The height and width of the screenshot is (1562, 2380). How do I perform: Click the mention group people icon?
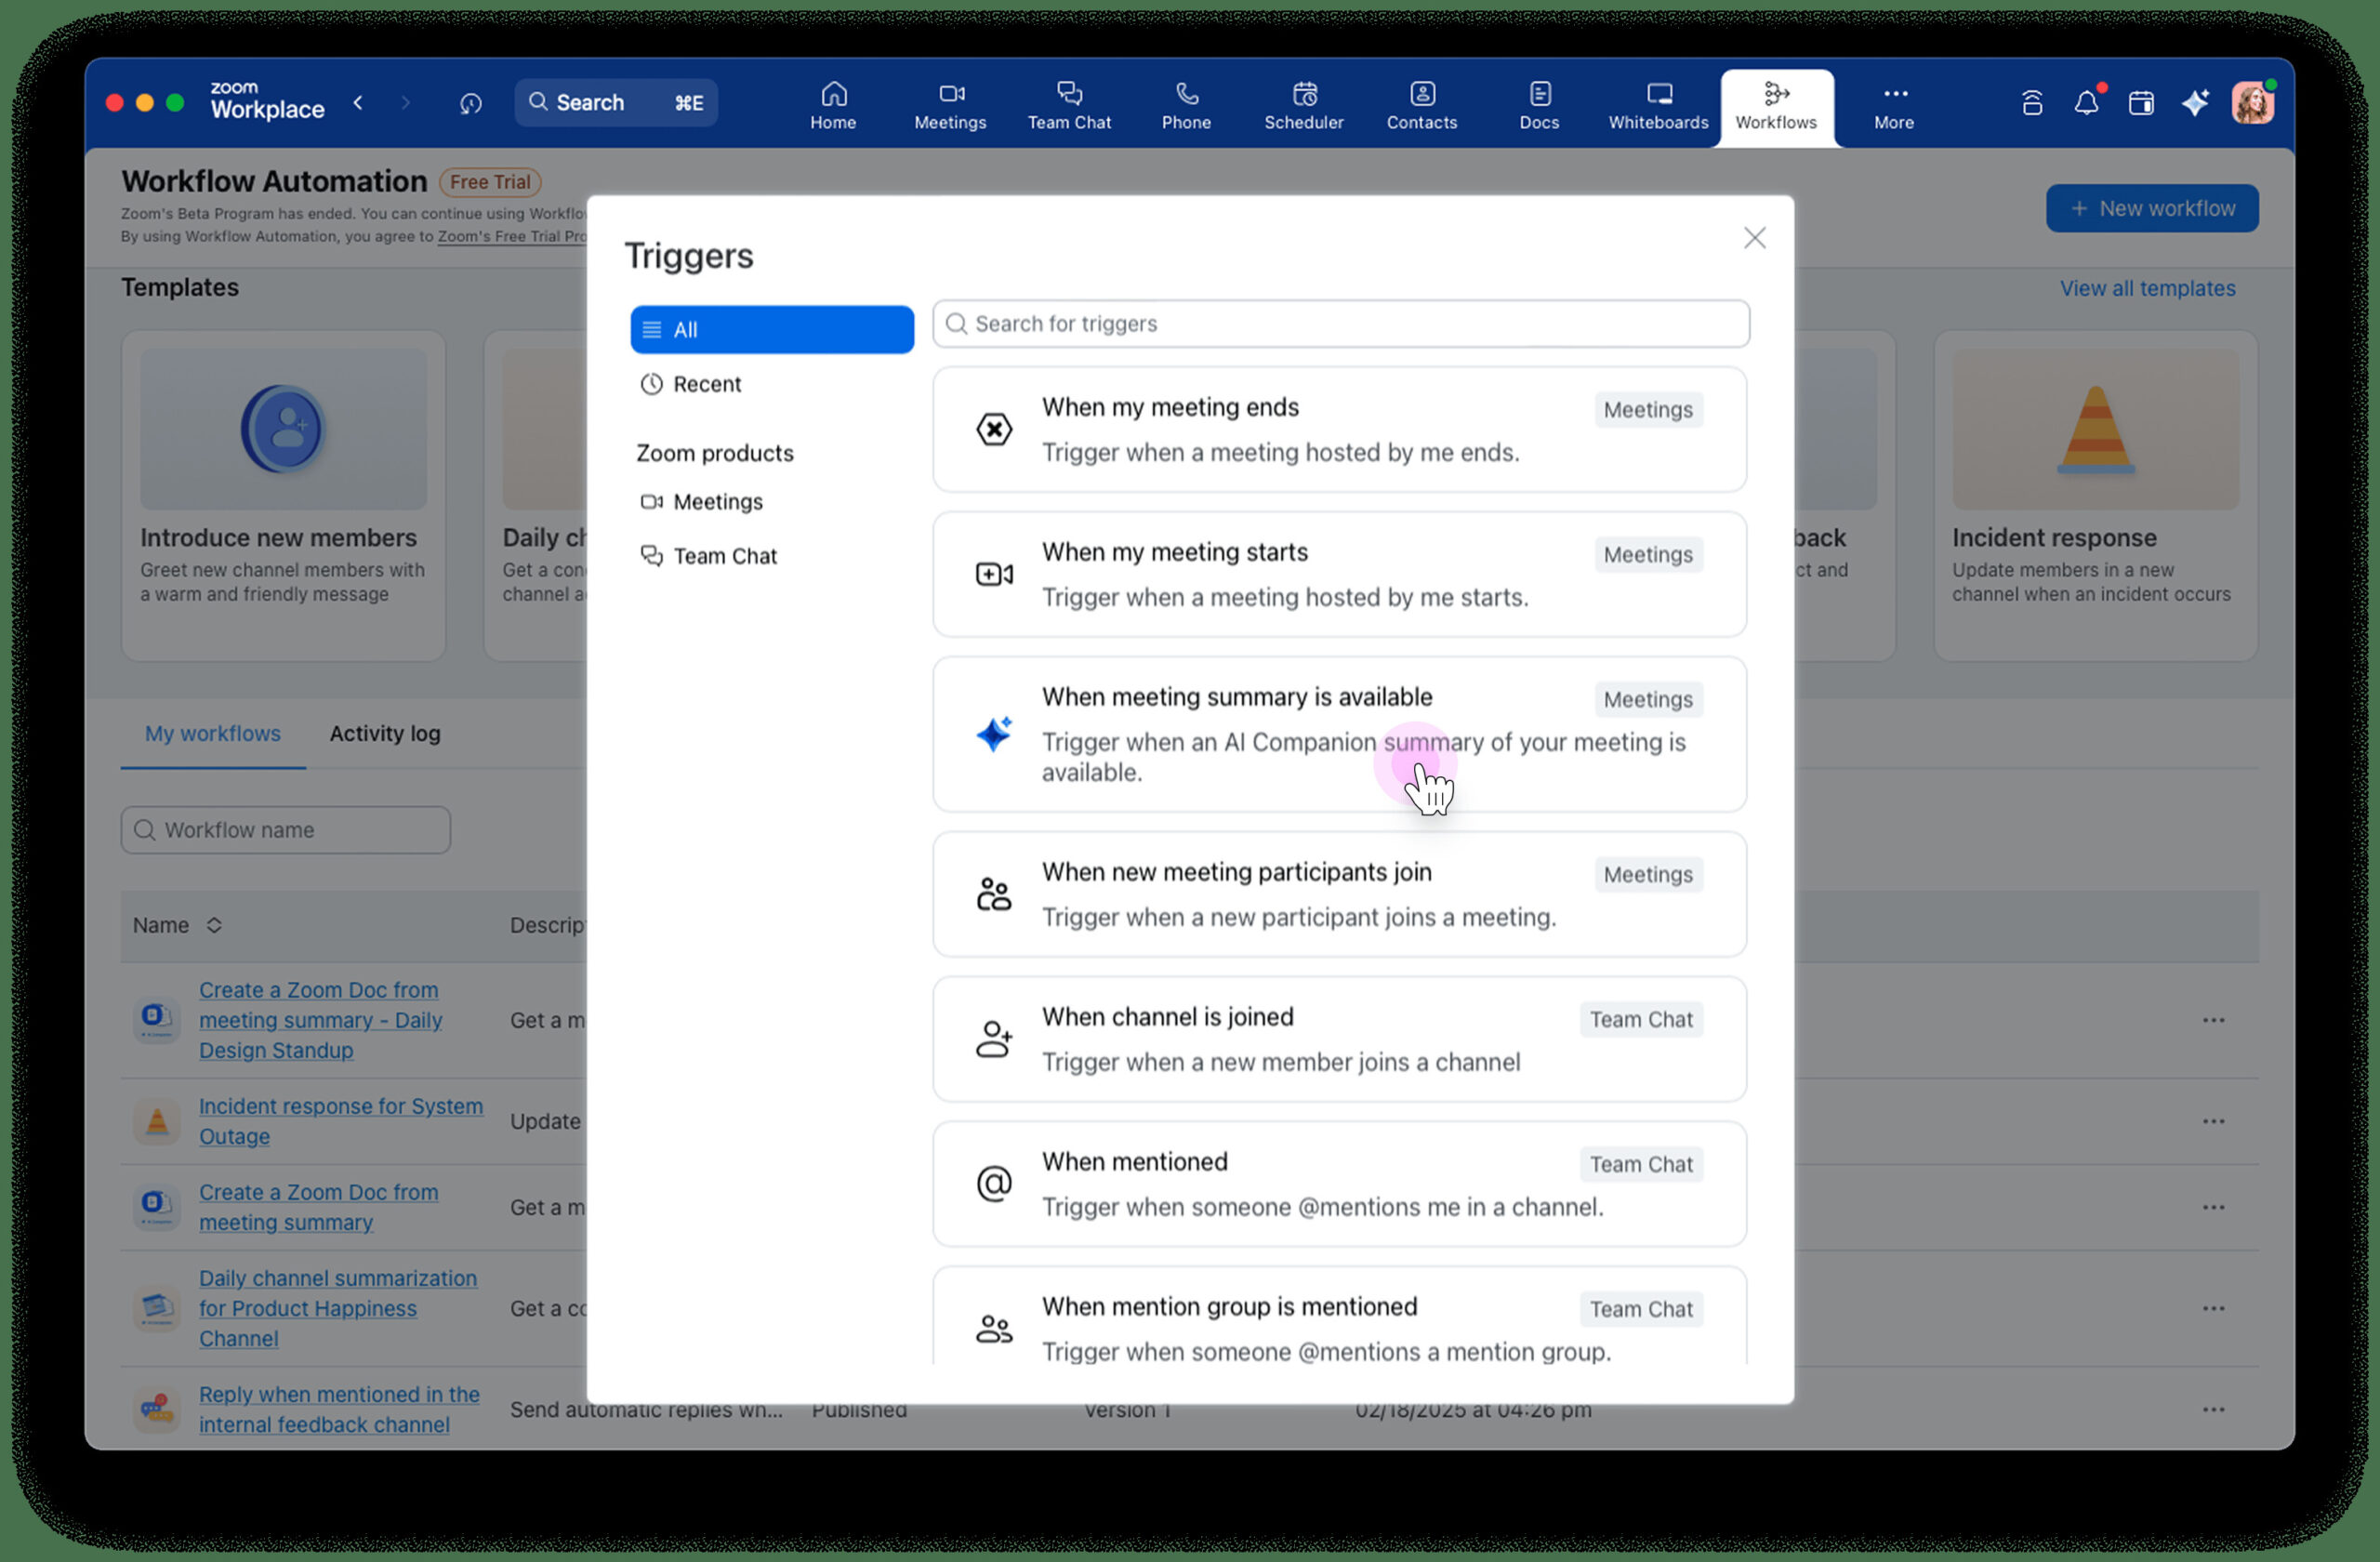point(994,1329)
